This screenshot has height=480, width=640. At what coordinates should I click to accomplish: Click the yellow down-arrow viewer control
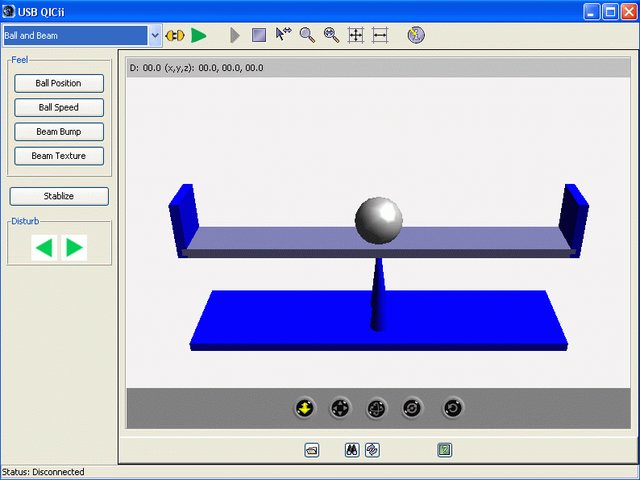point(305,408)
